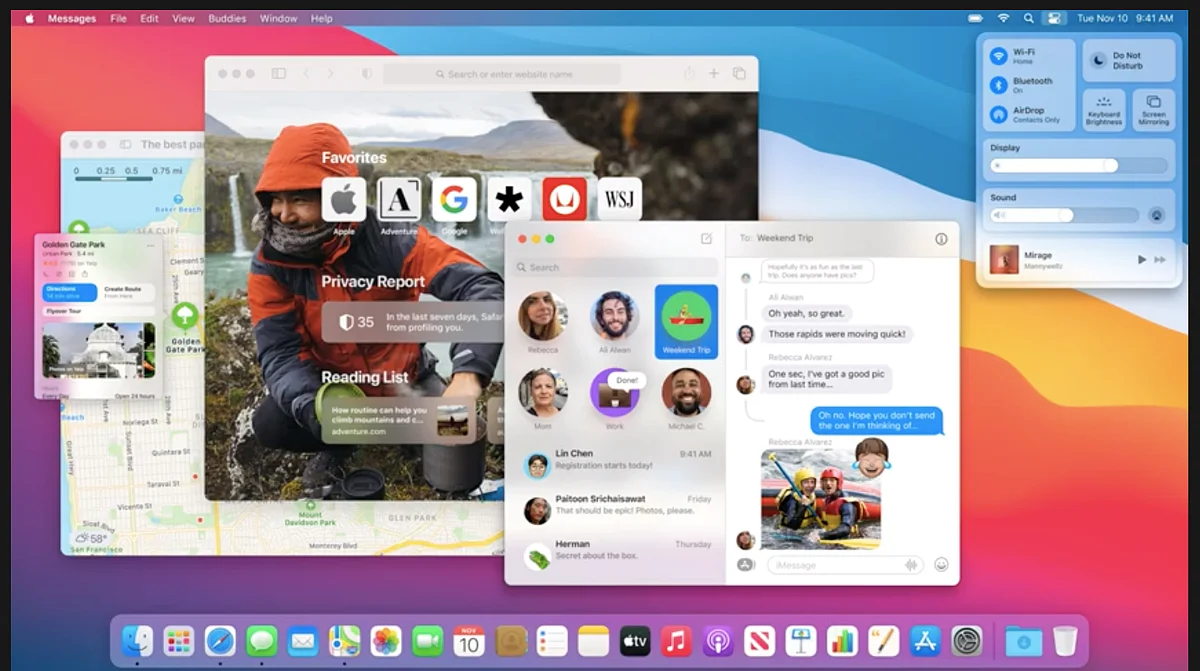This screenshot has width=1200, height=671.
Task: Toggle Screen Mirroring in Control Center
Action: tap(1153, 110)
